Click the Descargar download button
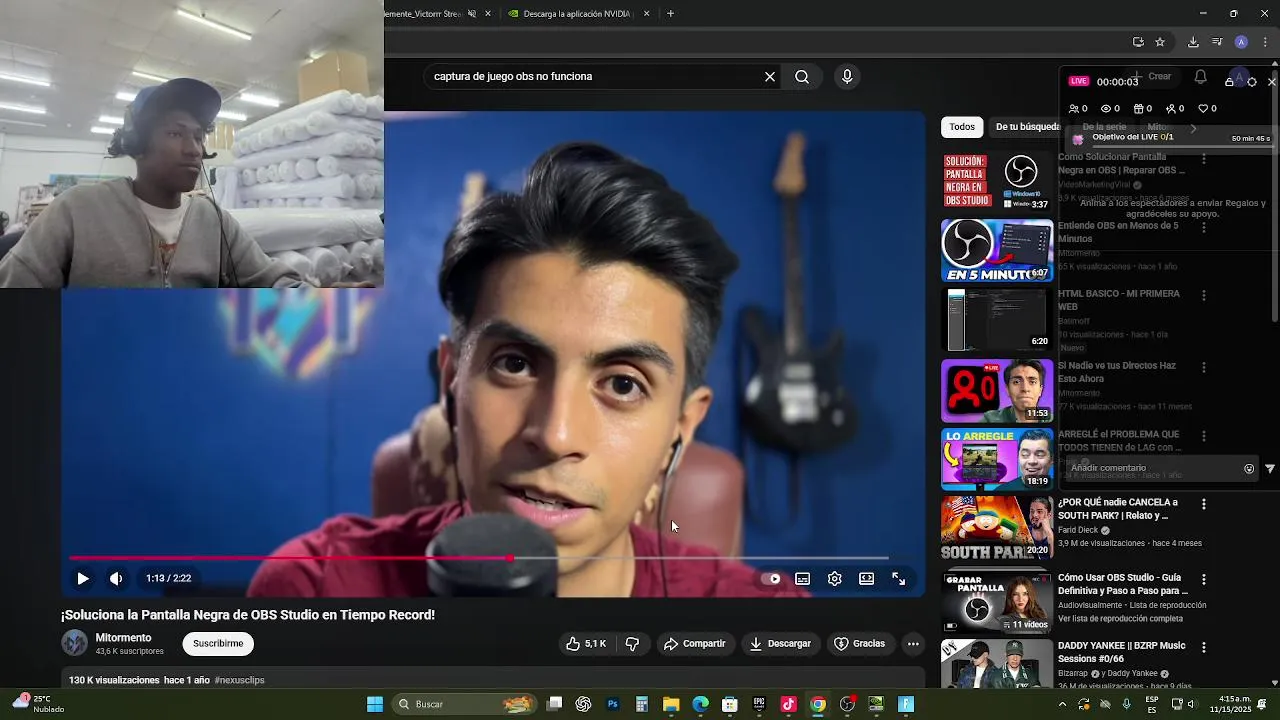This screenshot has width=1280, height=720. (780, 644)
